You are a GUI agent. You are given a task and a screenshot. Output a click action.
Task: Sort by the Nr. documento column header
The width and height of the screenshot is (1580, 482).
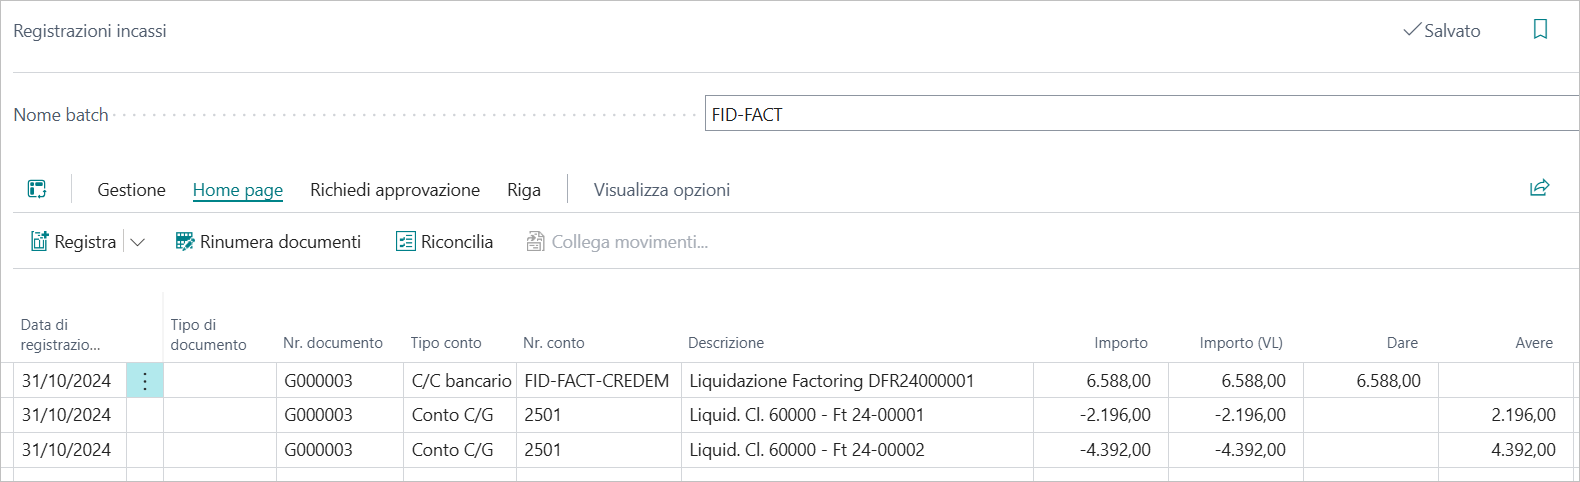tap(333, 343)
